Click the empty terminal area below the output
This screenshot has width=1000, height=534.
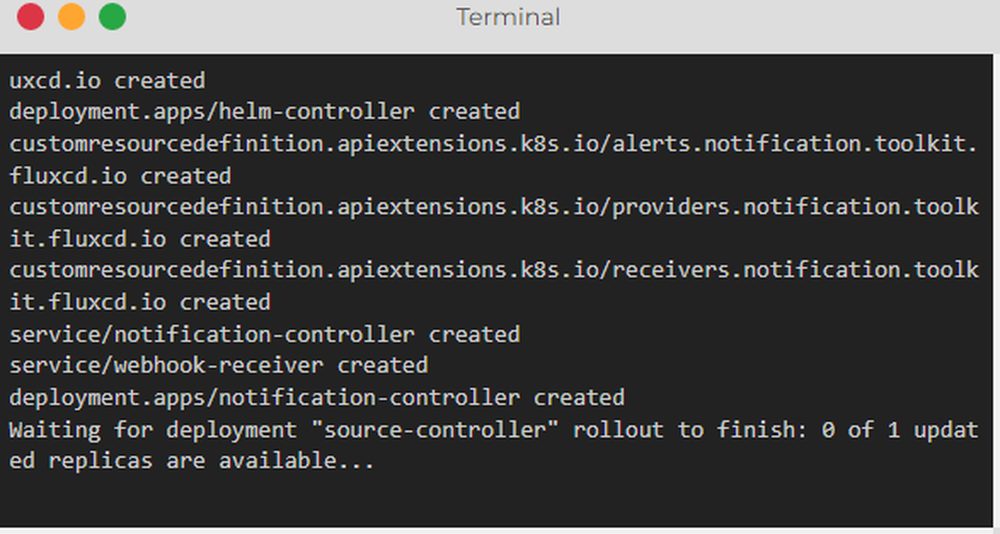coord(500,500)
